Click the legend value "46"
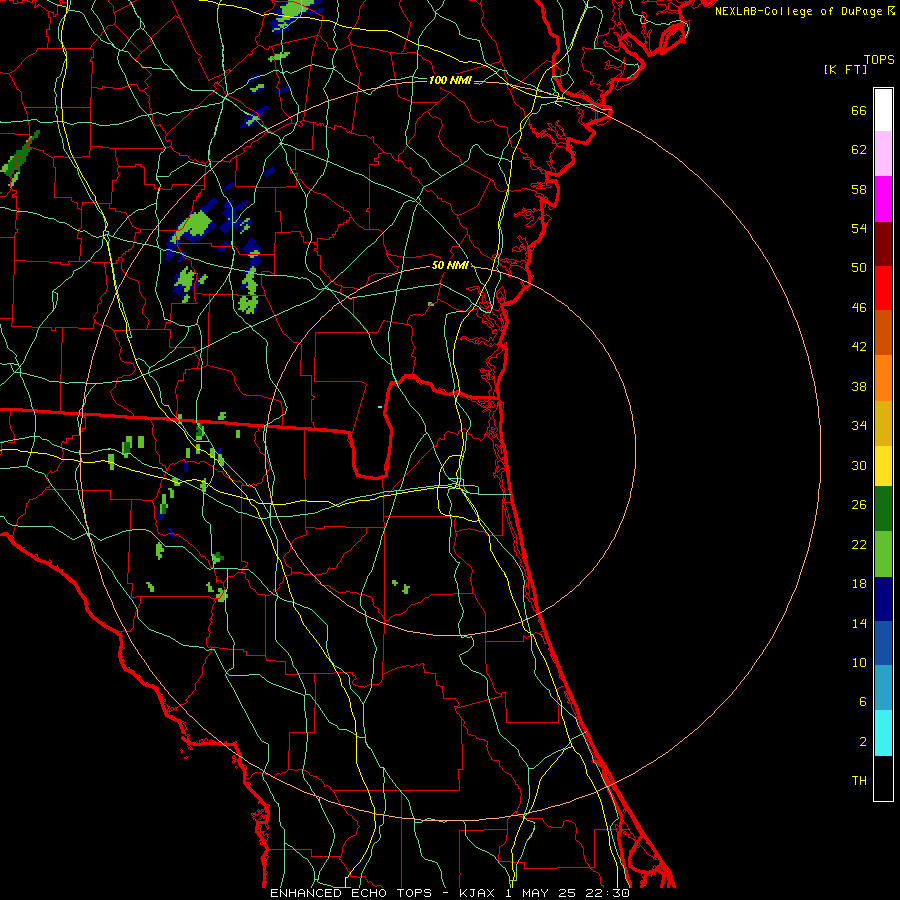The width and height of the screenshot is (900, 900). point(859,307)
